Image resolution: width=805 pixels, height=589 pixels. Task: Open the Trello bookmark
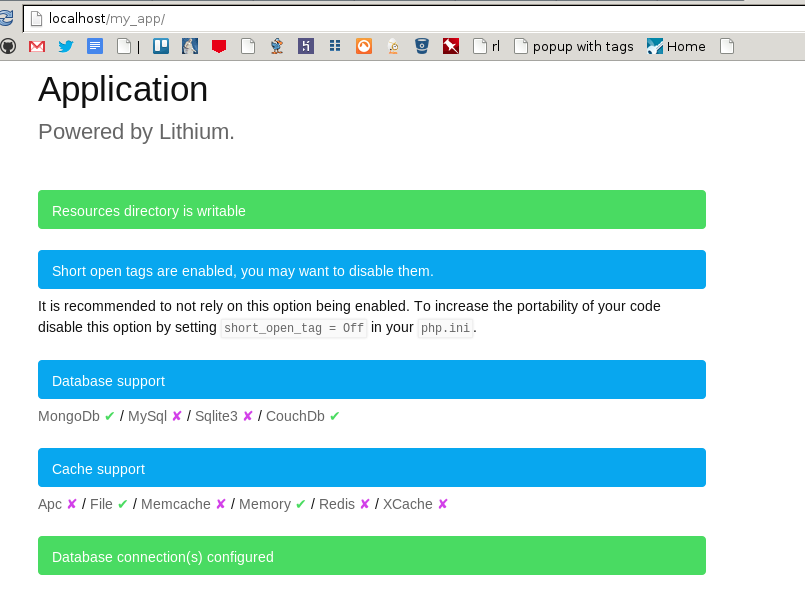(161, 46)
